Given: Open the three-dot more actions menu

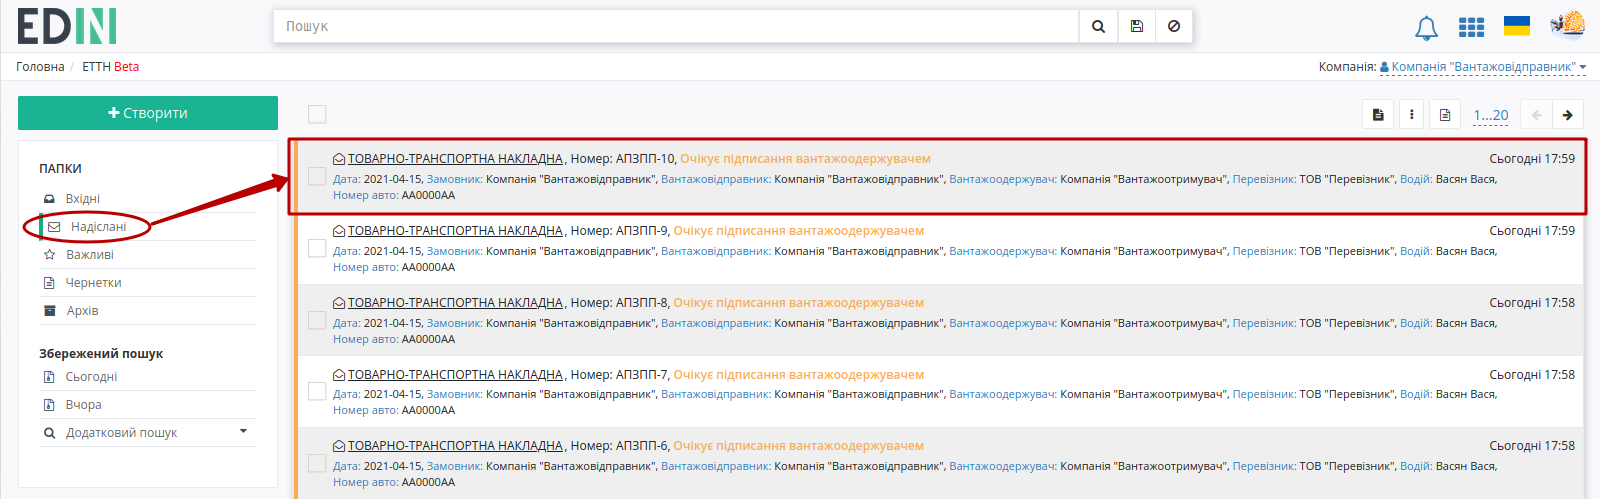Looking at the screenshot, I should tap(1411, 115).
